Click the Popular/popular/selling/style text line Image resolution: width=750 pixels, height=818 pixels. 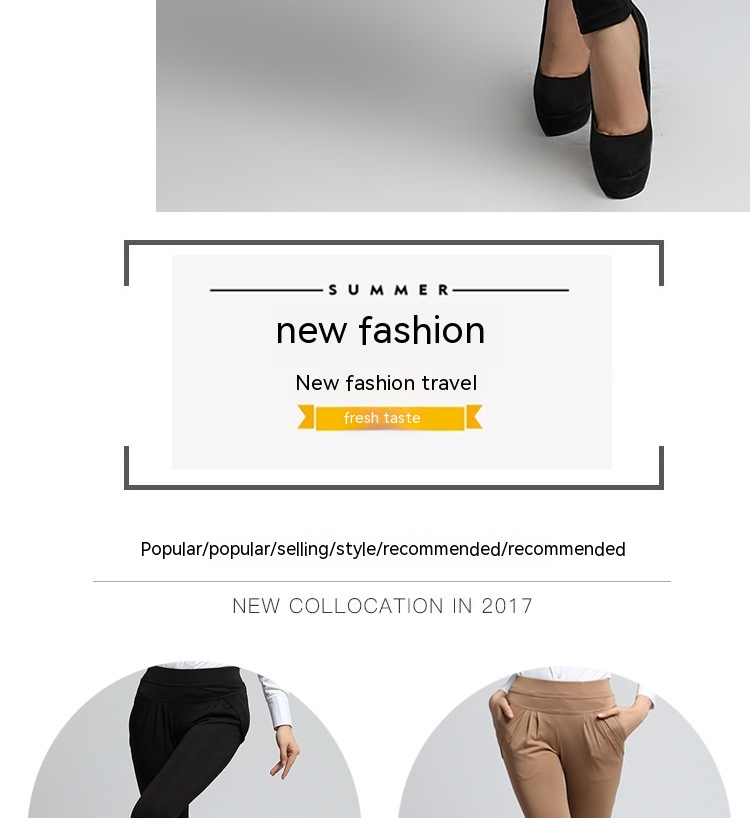[x=383, y=549]
